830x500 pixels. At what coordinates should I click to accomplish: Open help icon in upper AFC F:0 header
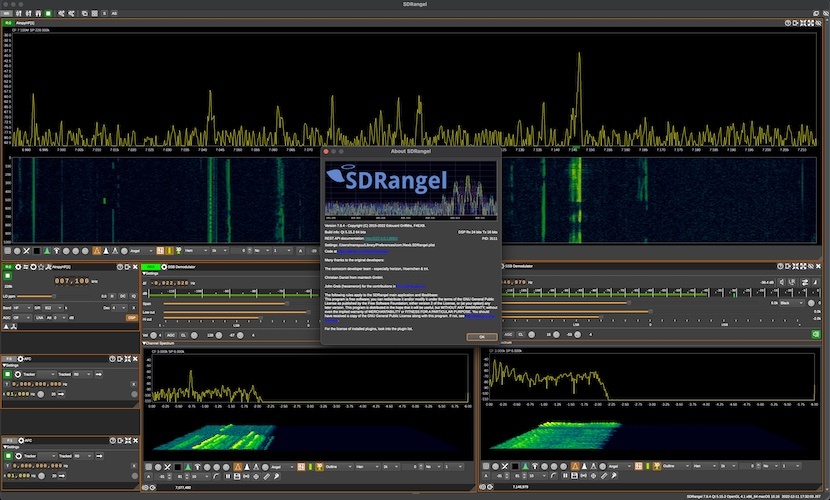tap(112, 359)
